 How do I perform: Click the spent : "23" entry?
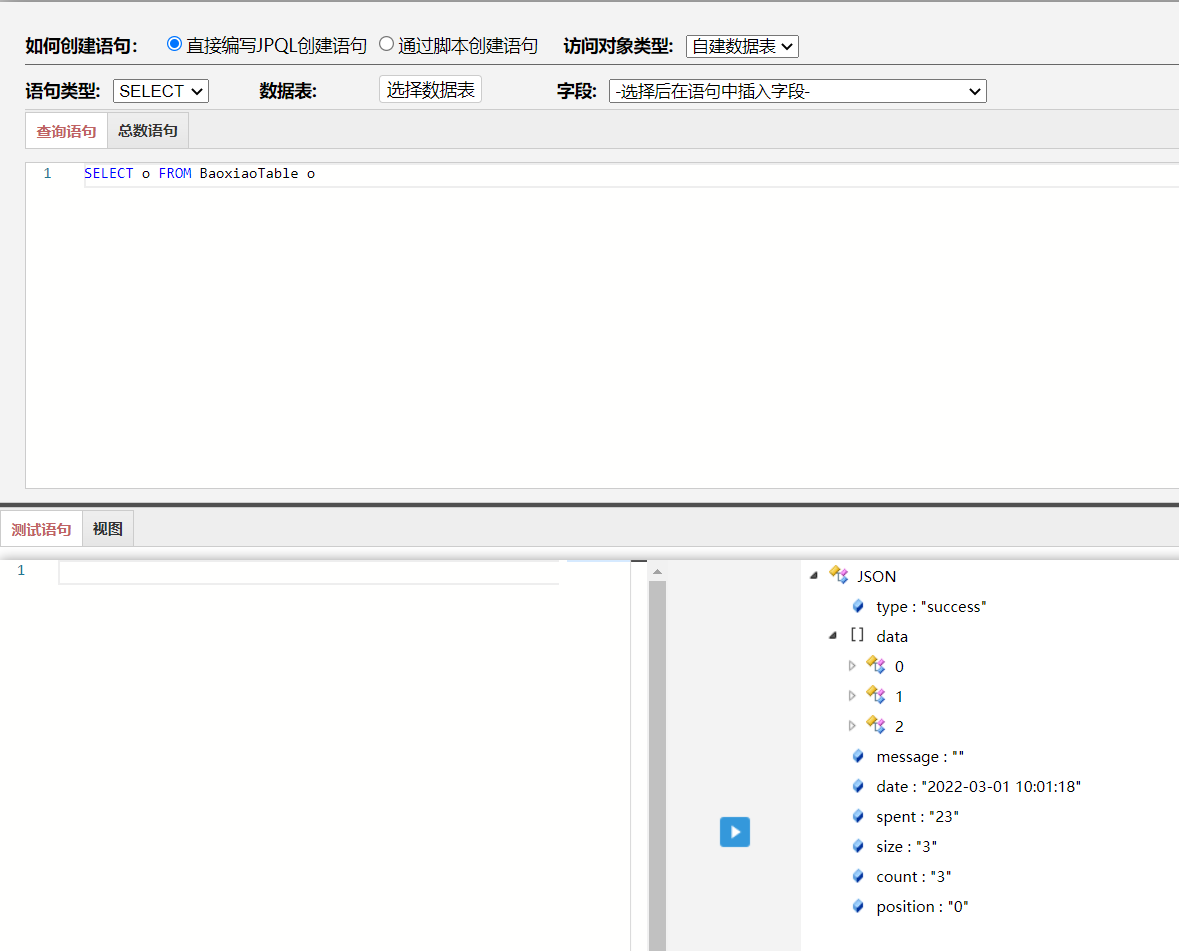(917, 817)
